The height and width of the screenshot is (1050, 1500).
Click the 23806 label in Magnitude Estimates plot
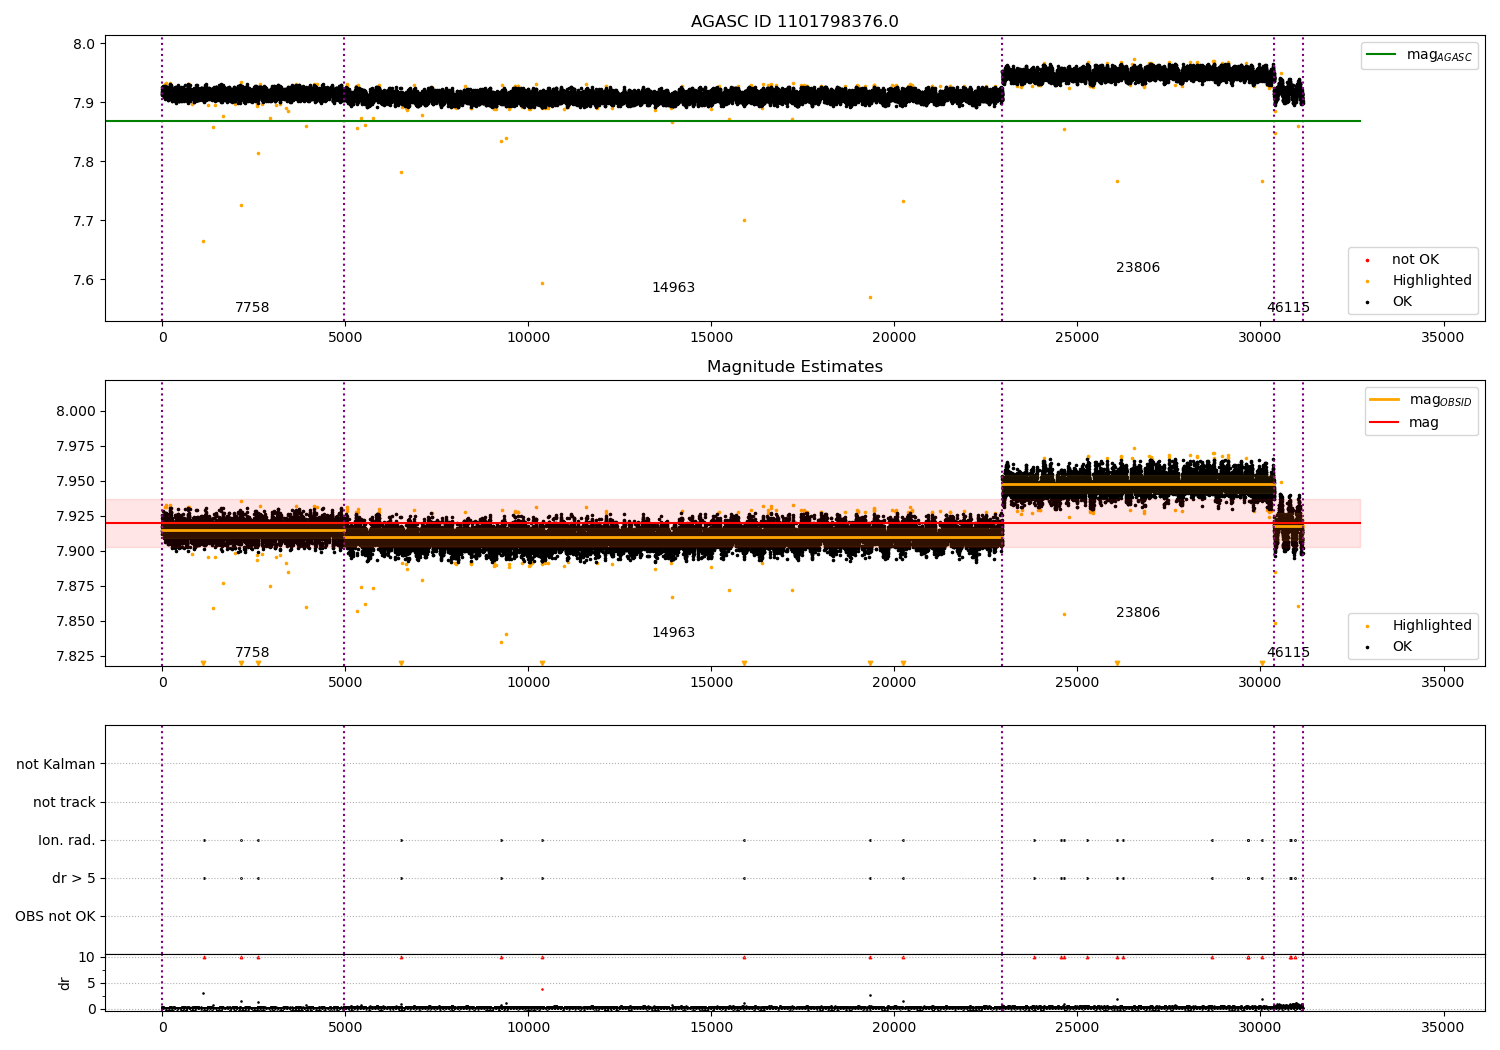(1138, 613)
